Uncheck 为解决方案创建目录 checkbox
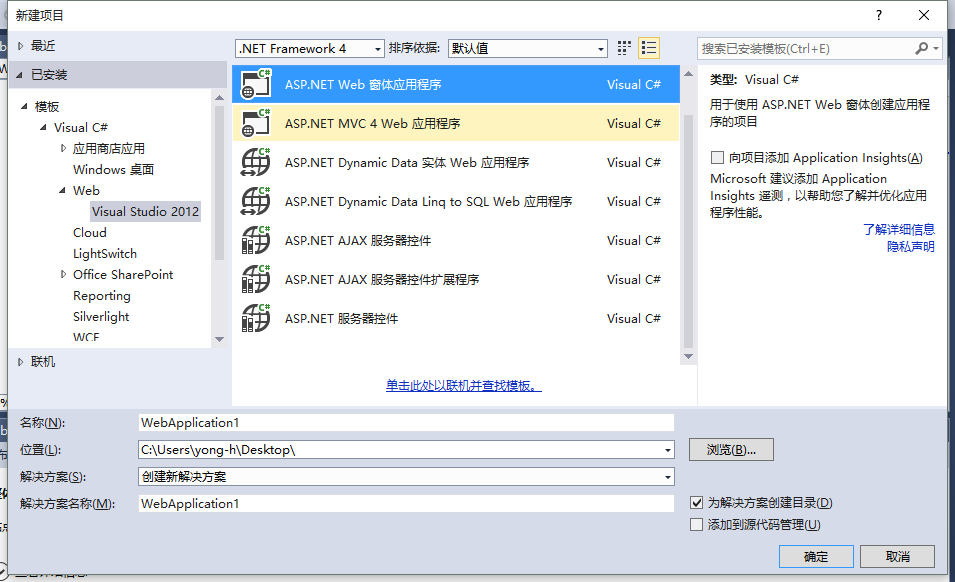This screenshot has height=582, width=955. [x=697, y=503]
